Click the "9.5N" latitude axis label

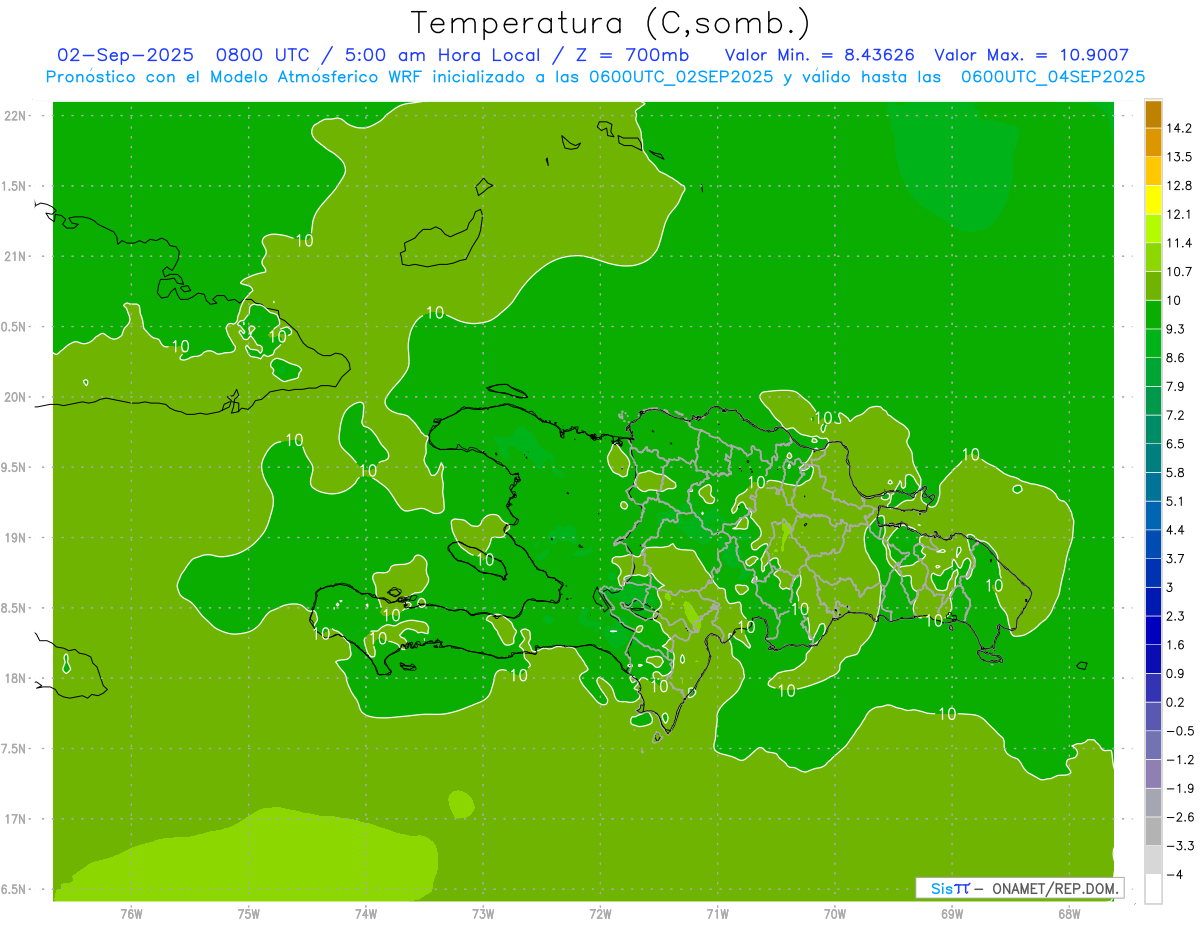[x=15, y=467]
